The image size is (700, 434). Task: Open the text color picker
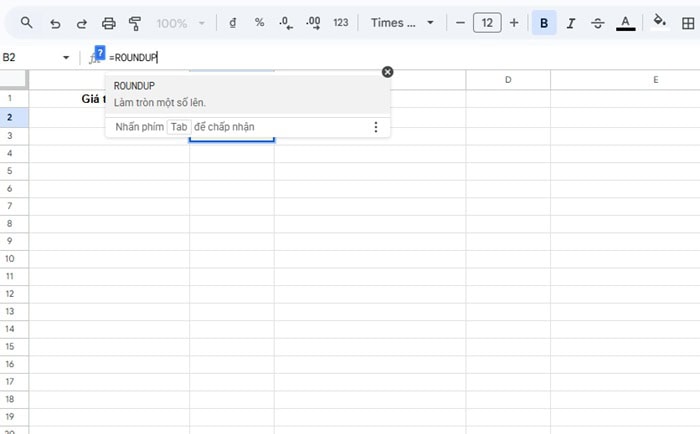[x=625, y=23]
